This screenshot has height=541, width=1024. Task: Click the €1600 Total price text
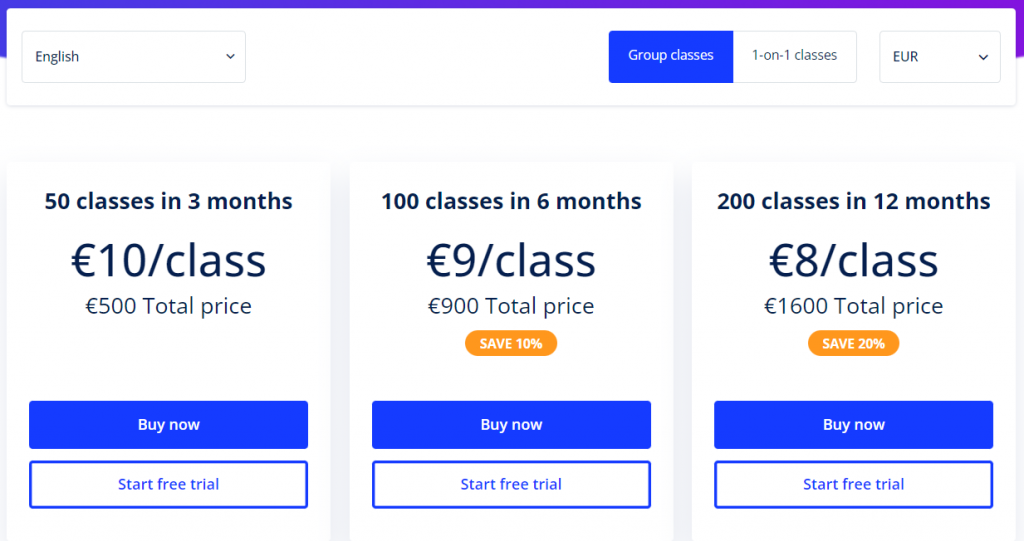853,306
